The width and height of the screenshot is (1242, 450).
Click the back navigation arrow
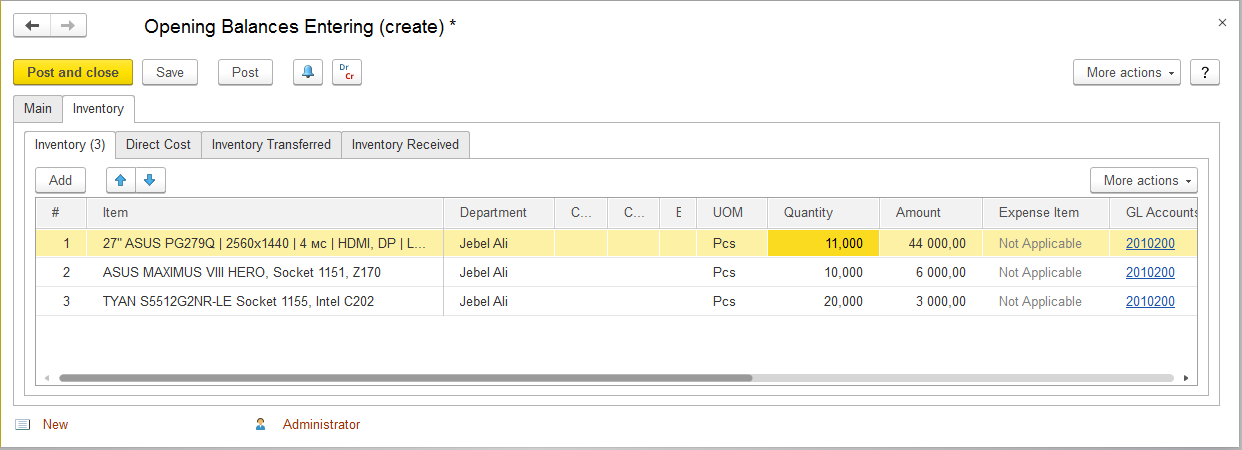coord(32,26)
